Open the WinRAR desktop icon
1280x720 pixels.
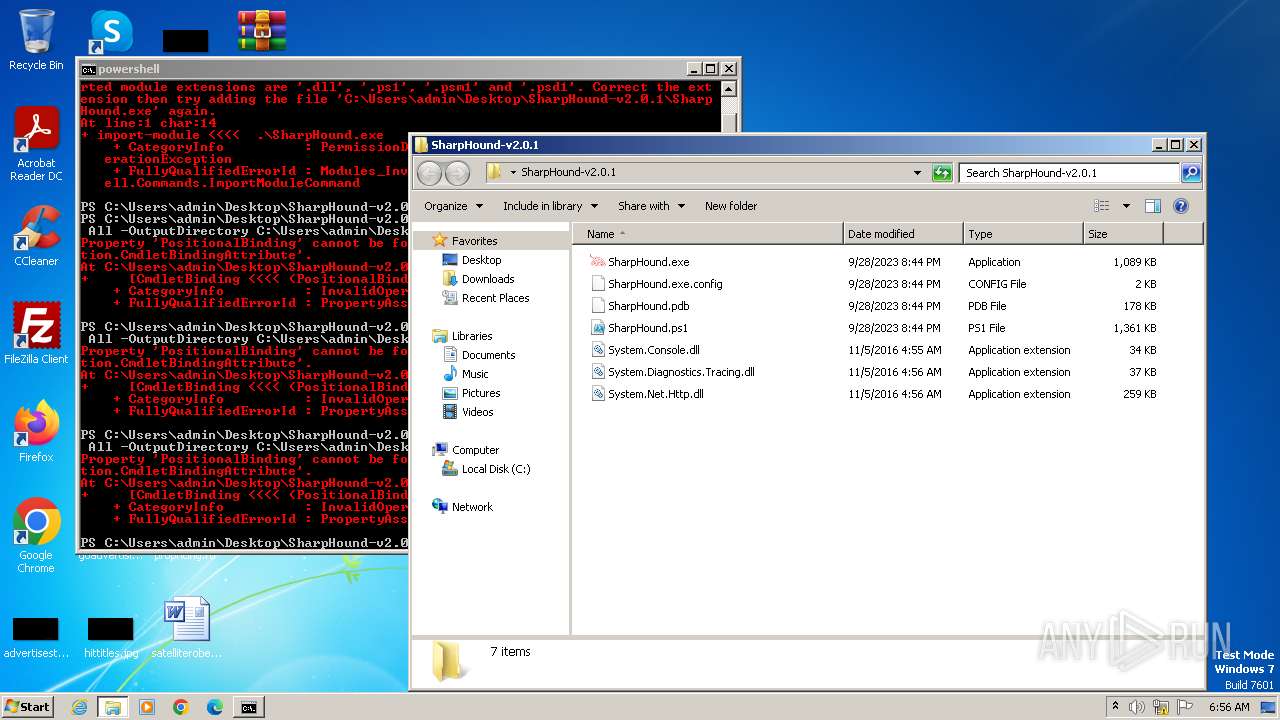262,31
